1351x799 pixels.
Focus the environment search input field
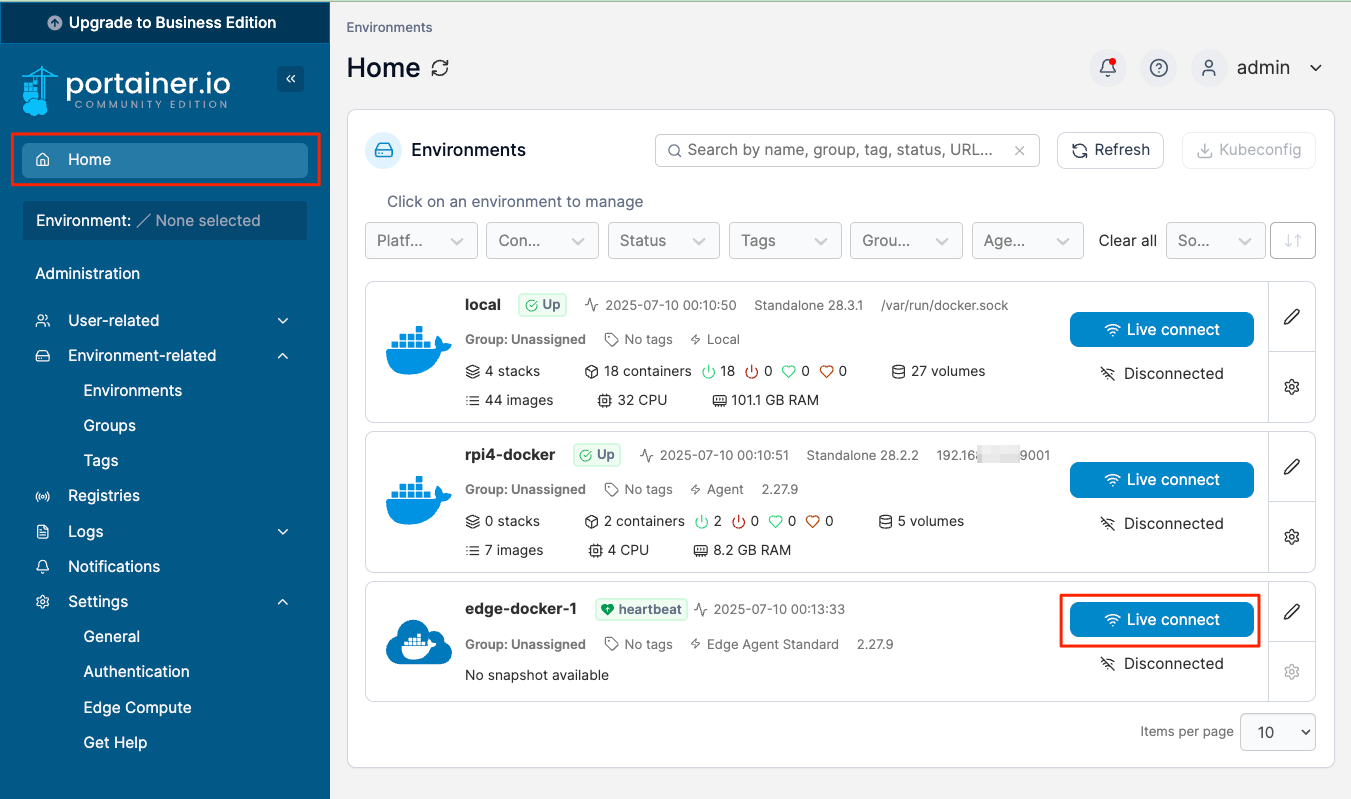click(x=847, y=150)
